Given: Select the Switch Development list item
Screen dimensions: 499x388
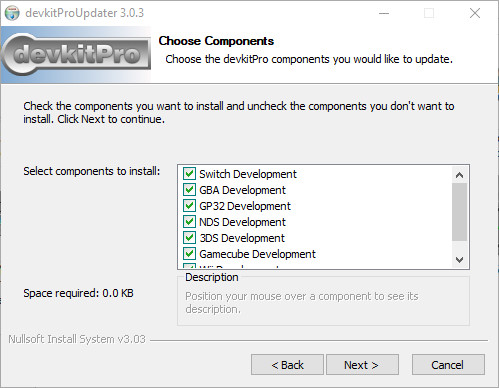Looking at the screenshot, I should [248, 174].
